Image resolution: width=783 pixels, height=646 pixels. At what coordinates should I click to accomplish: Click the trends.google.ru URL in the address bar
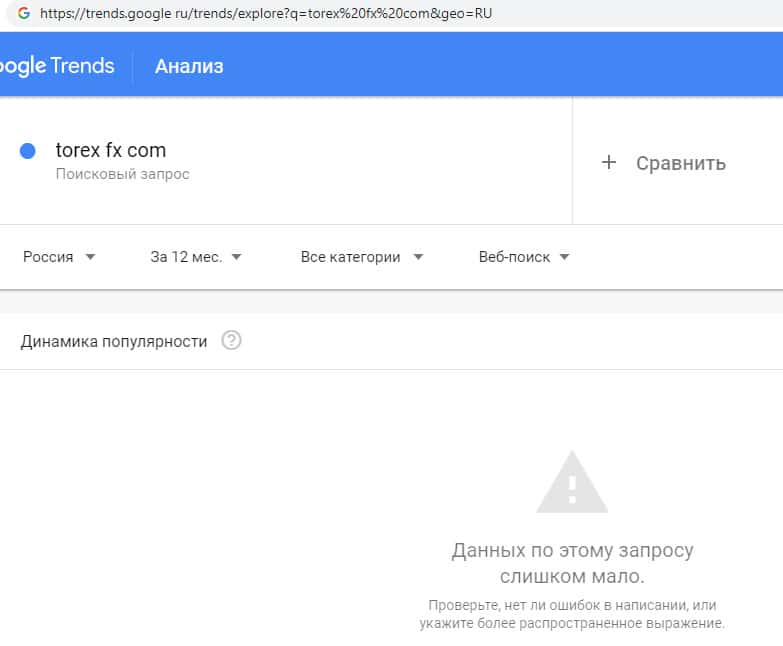(266, 14)
